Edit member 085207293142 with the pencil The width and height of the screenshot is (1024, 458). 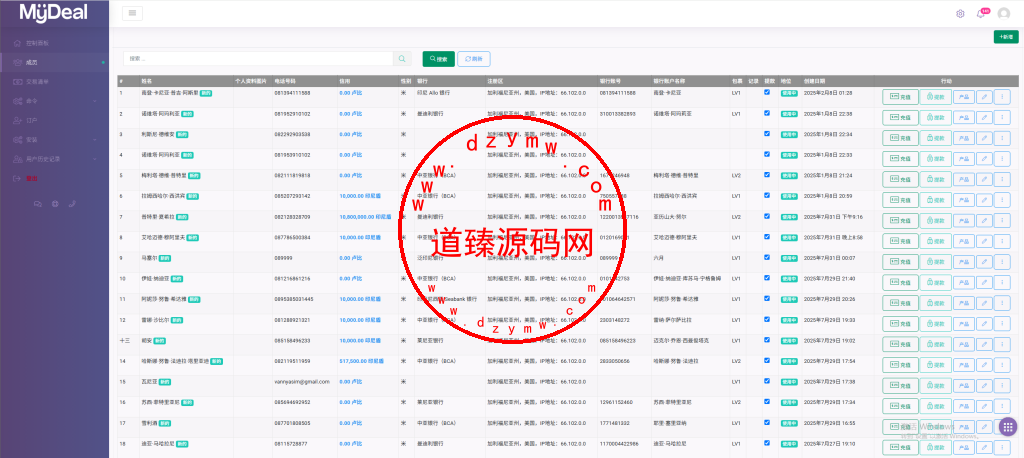pyautogui.click(x=984, y=201)
